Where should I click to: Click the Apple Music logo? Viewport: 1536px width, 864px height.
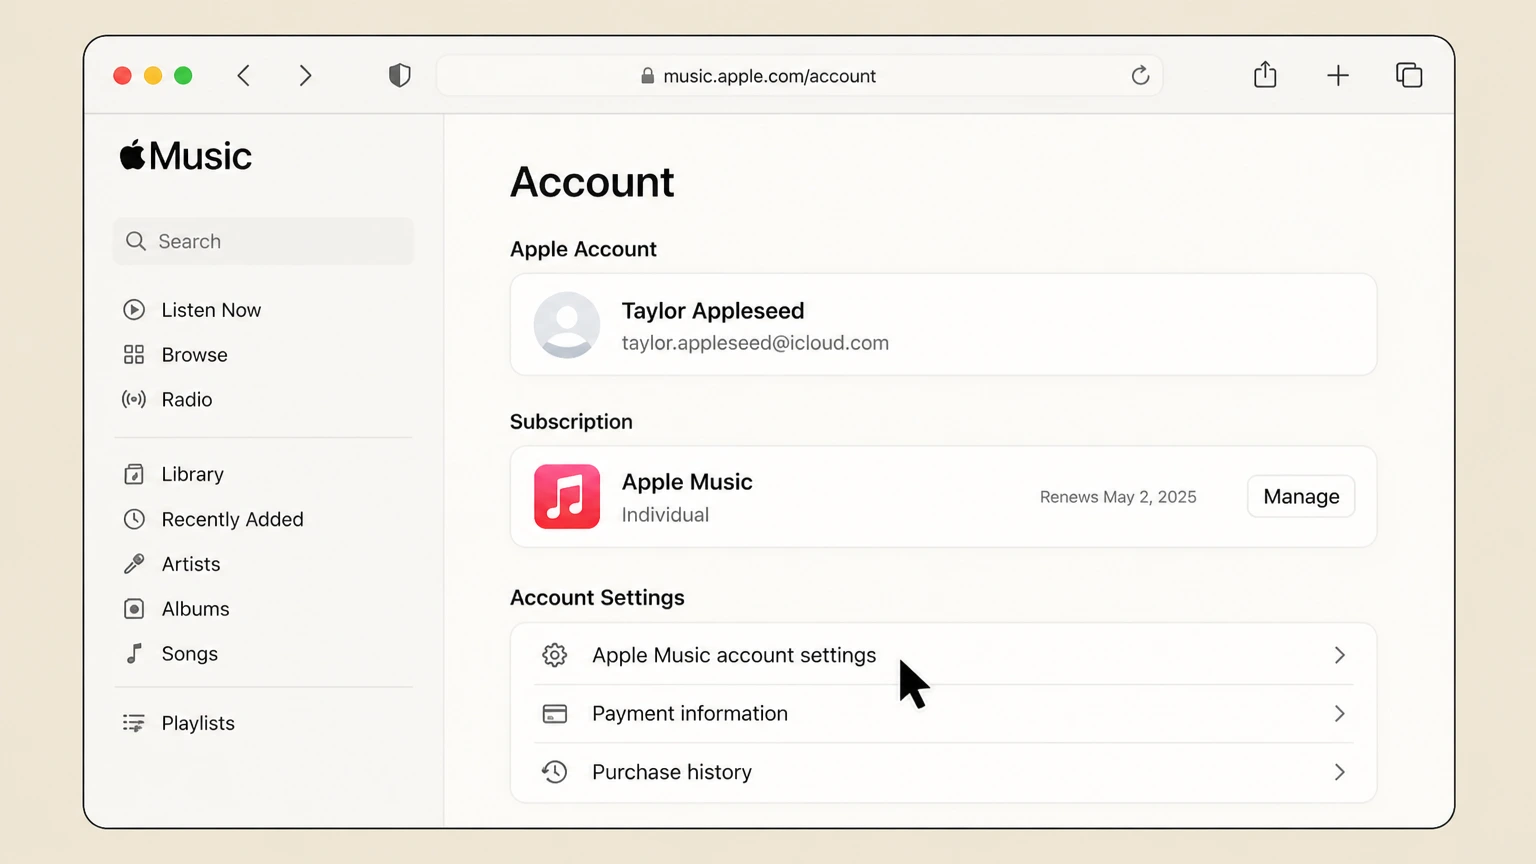tap(186, 156)
